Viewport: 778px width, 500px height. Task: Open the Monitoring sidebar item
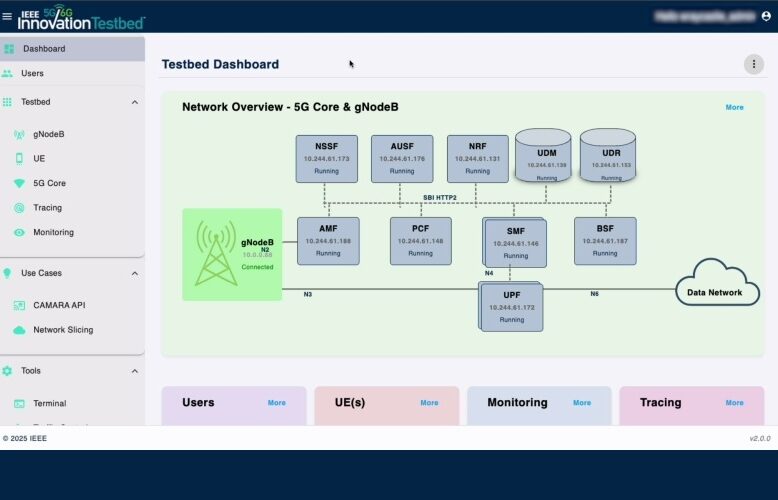pos(72,232)
